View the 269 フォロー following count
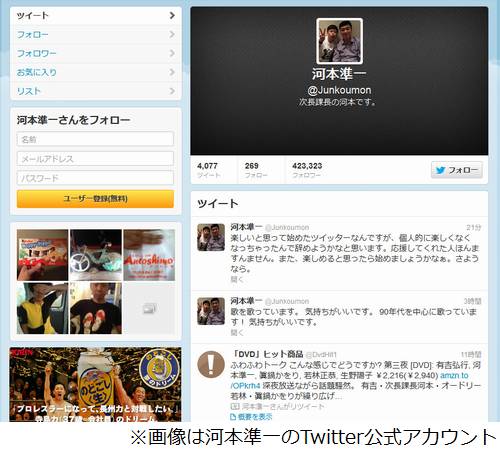This screenshot has height=451, width=500. coord(256,170)
